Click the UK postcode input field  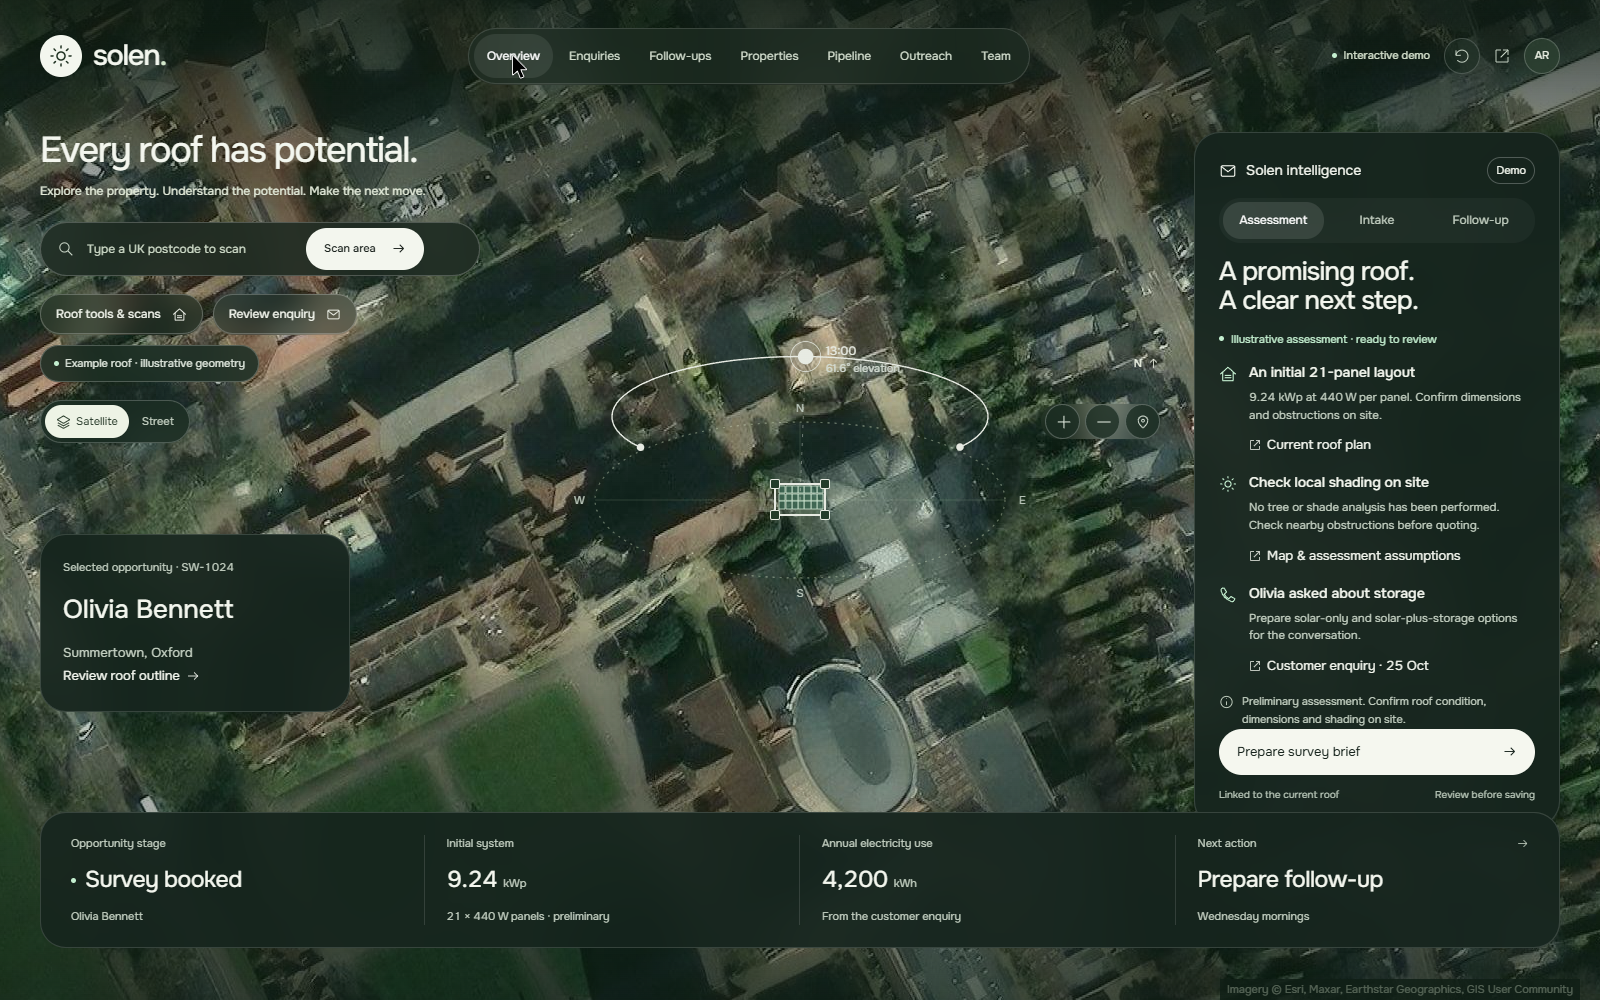pos(190,249)
